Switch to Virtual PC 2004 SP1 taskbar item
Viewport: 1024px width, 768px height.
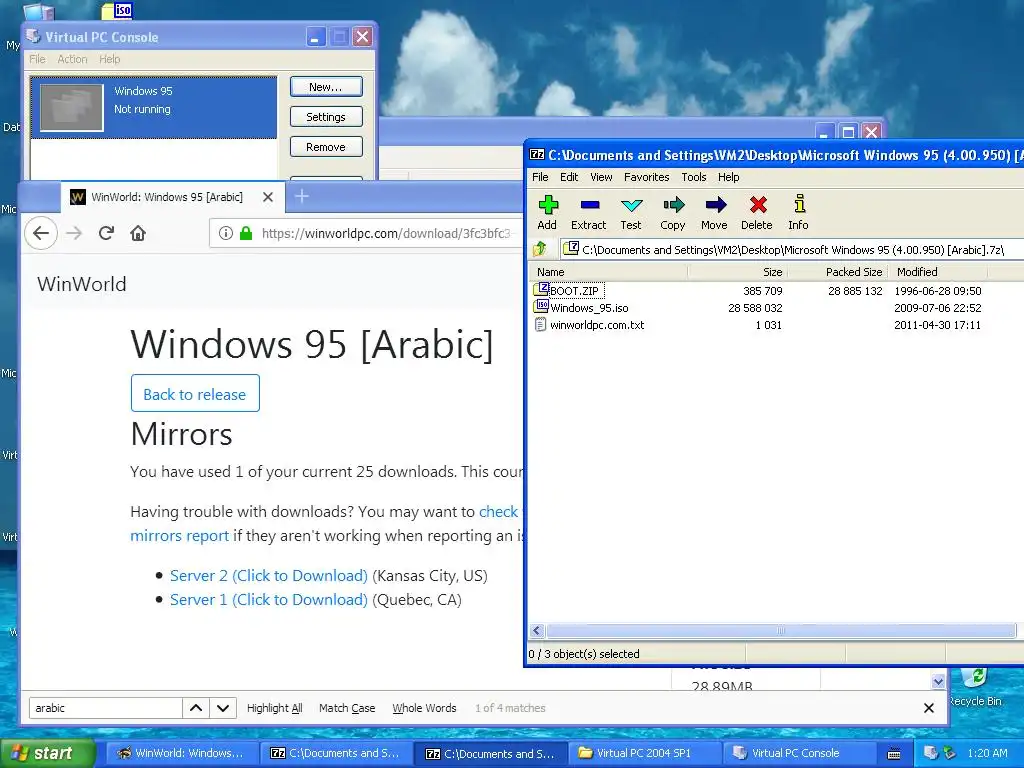click(x=643, y=753)
